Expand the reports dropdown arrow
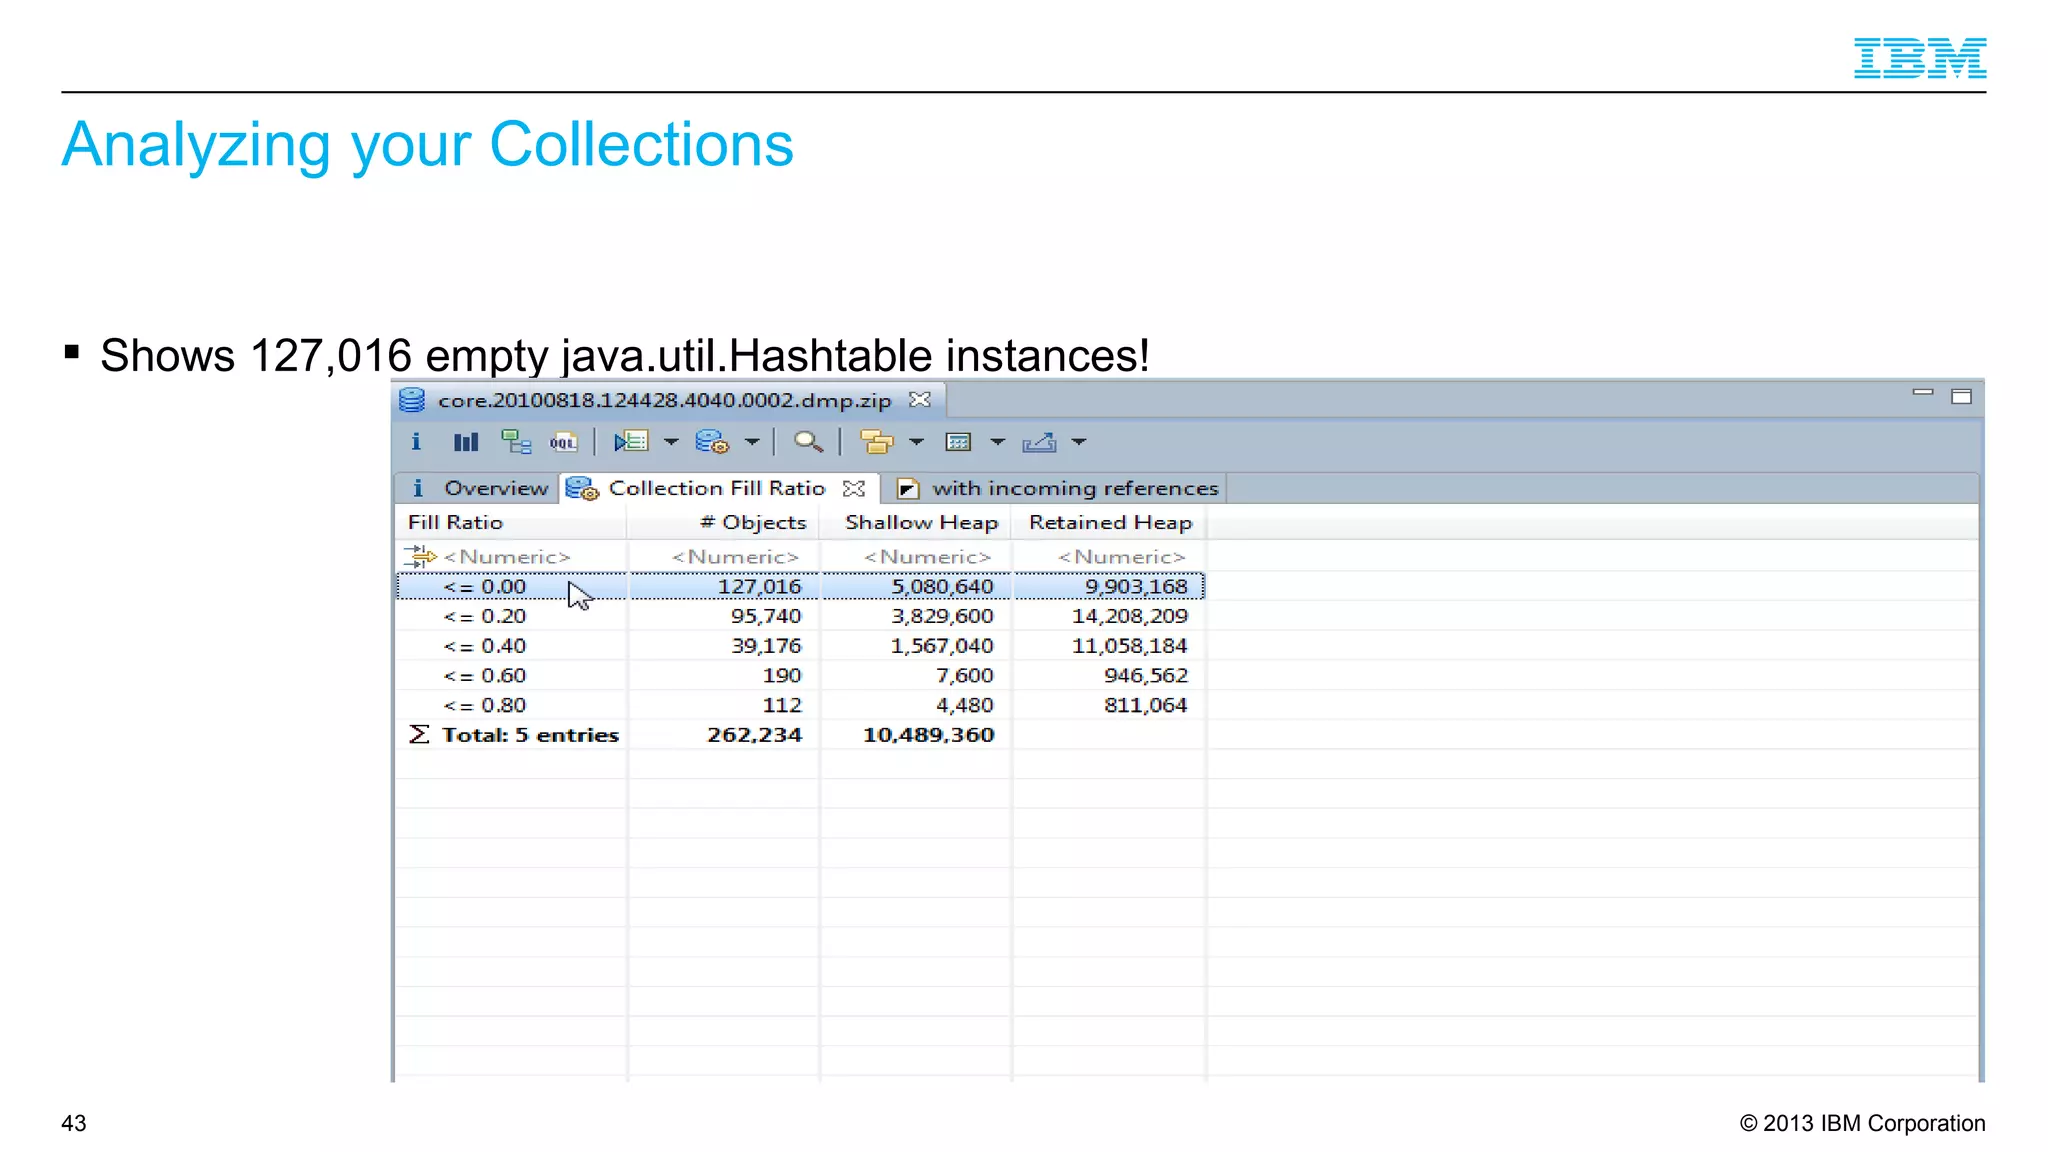Image resolution: width=2048 pixels, height=1152 pixels. pos(671,442)
